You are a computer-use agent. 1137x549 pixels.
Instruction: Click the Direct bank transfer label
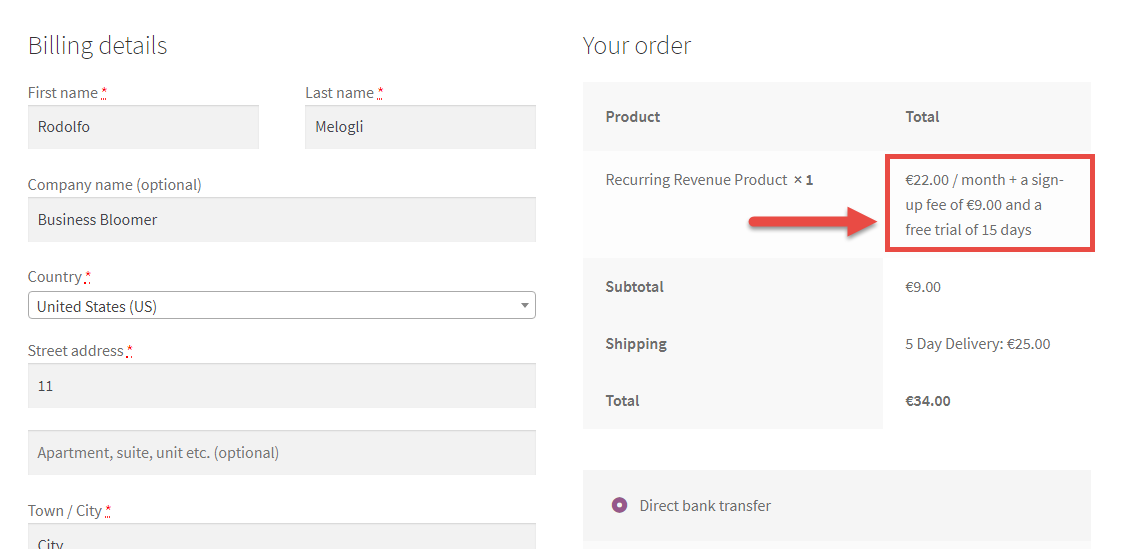click(x=705, y=505)
